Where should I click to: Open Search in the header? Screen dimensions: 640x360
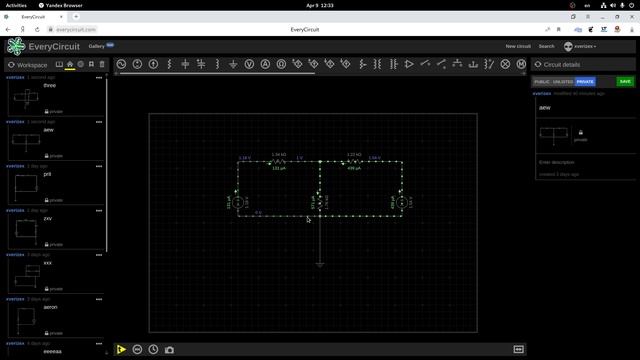pos(547,46)
